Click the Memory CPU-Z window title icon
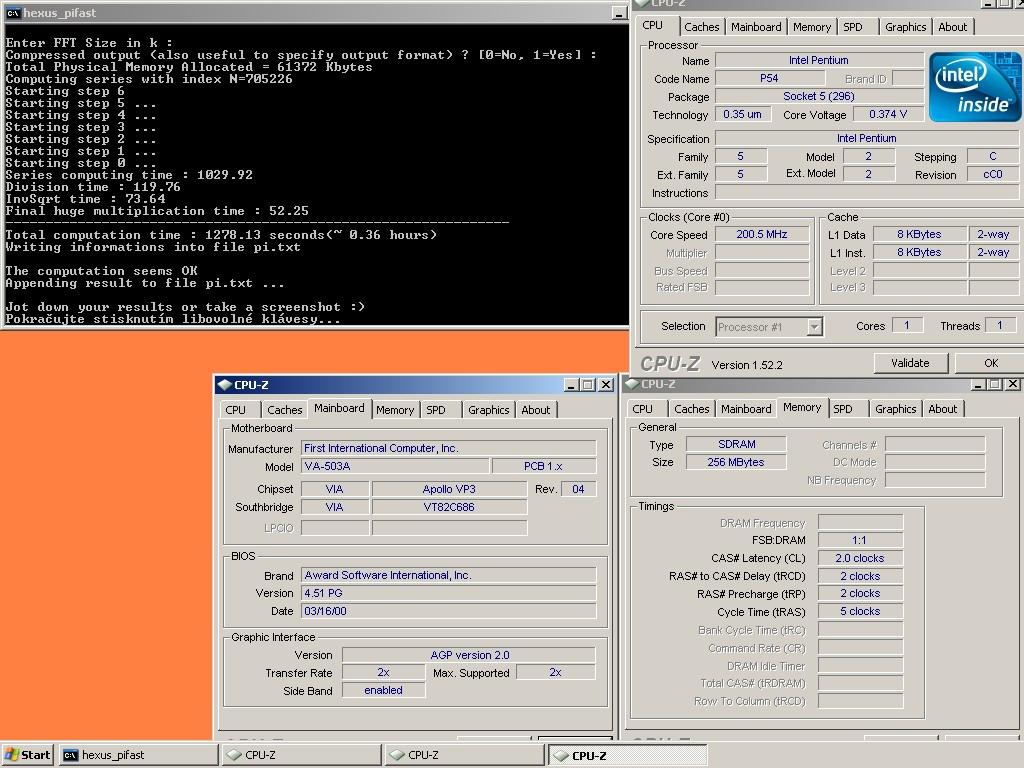This screenshot has width=1024, height=768. (632, 384)
